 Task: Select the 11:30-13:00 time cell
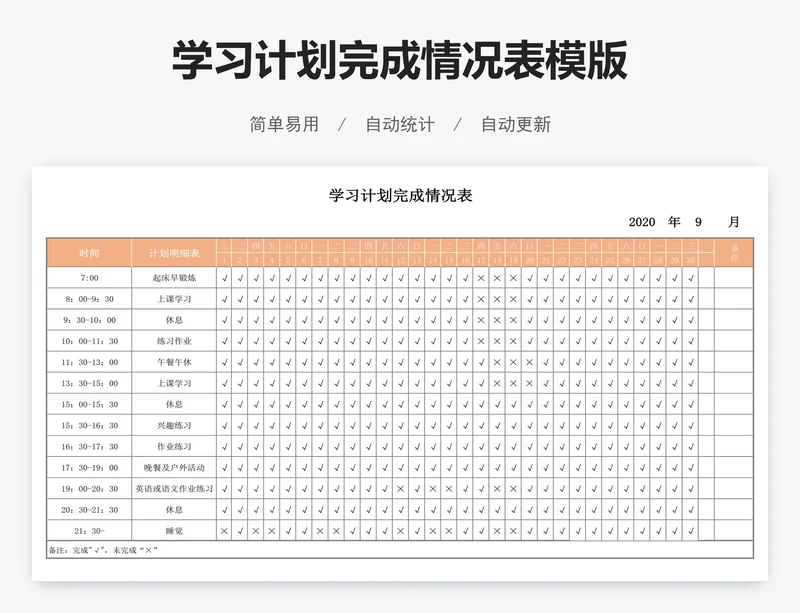click(x=89, y=362)
